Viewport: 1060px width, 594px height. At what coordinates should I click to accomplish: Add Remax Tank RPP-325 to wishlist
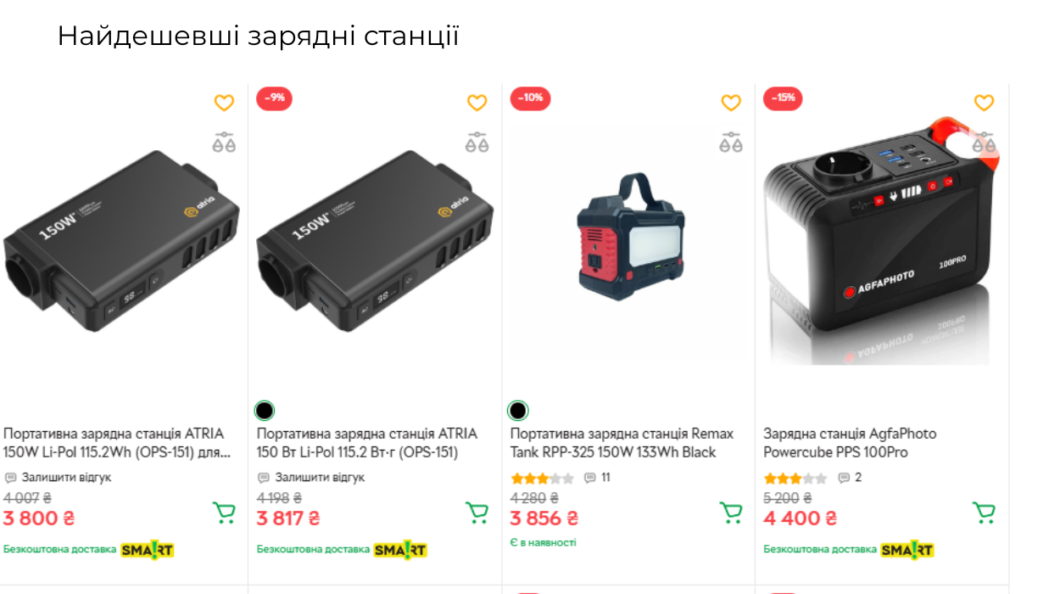730,103
